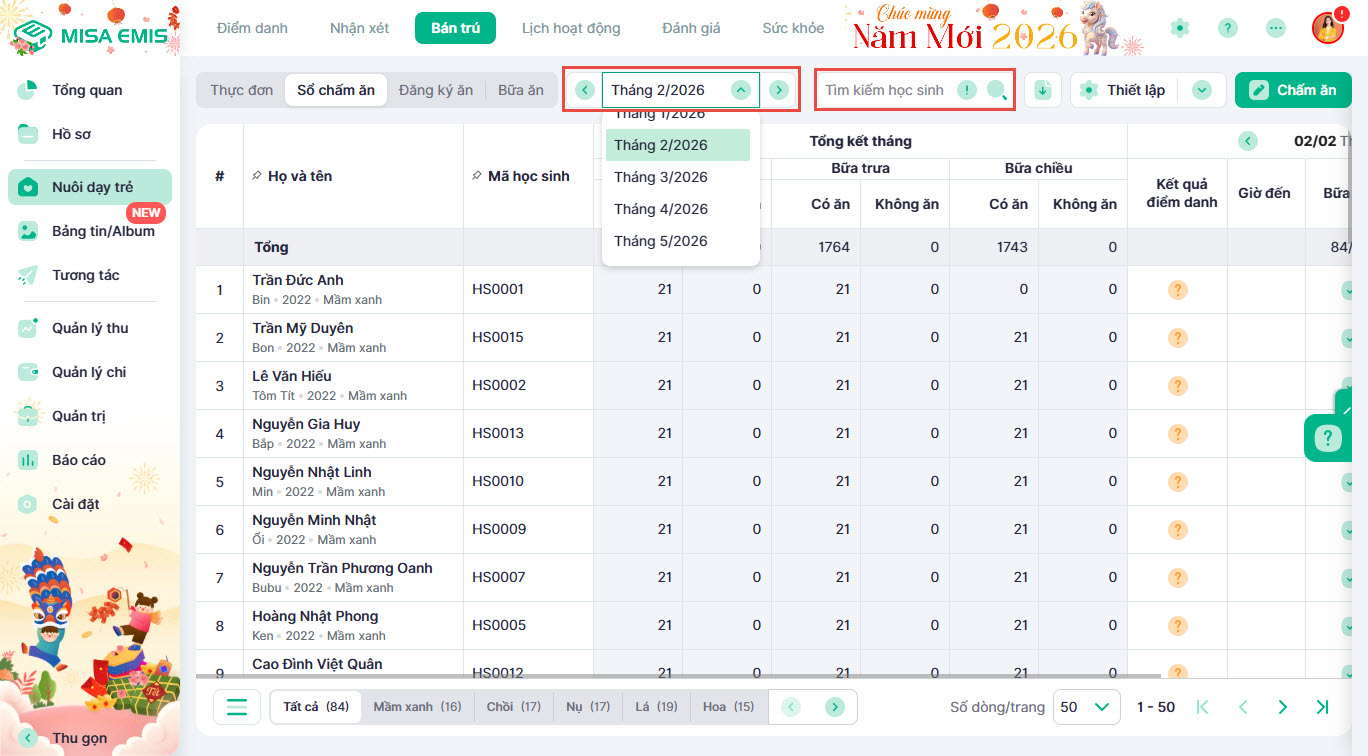
Task: Click attendance status icon for Trần Đức Anh
Action: tap(1177, 290)
